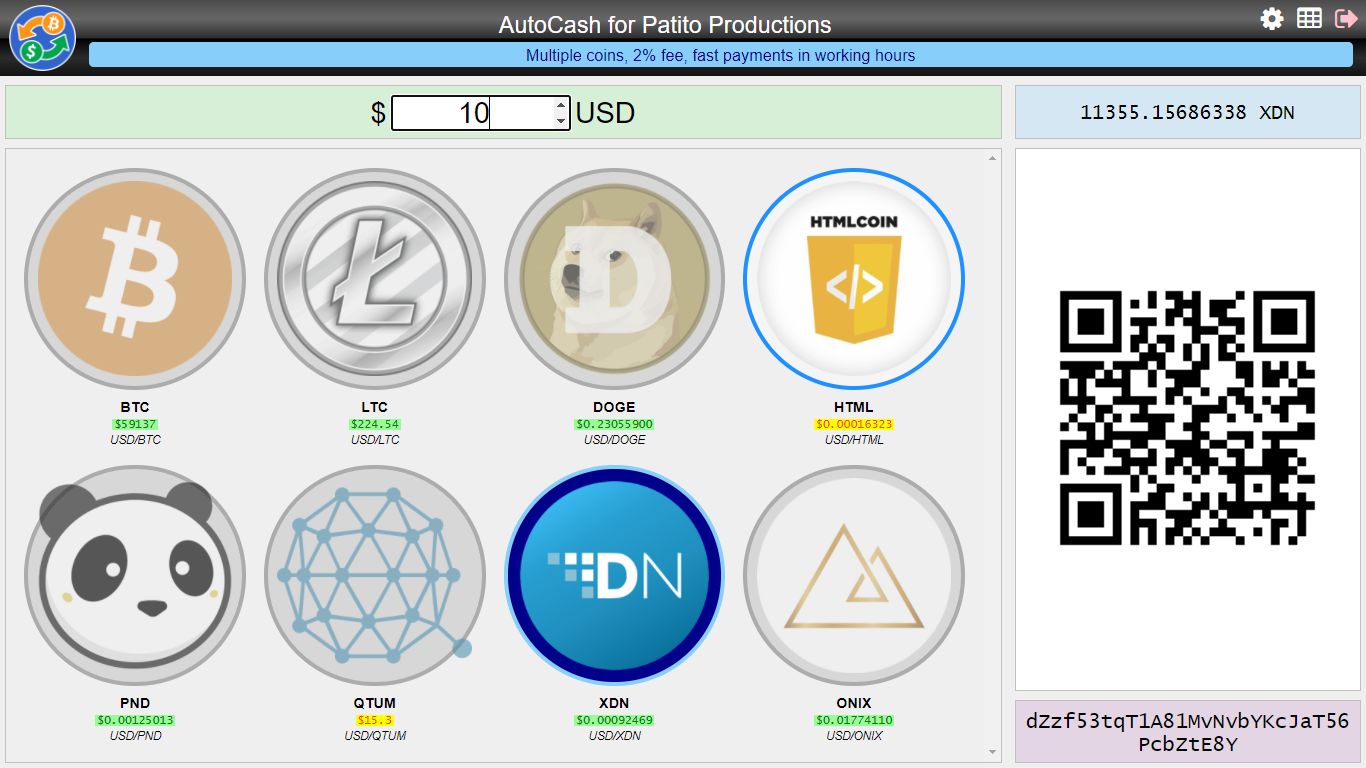
Task: Click the USD/XDN pair label
Action: [614, 736]
